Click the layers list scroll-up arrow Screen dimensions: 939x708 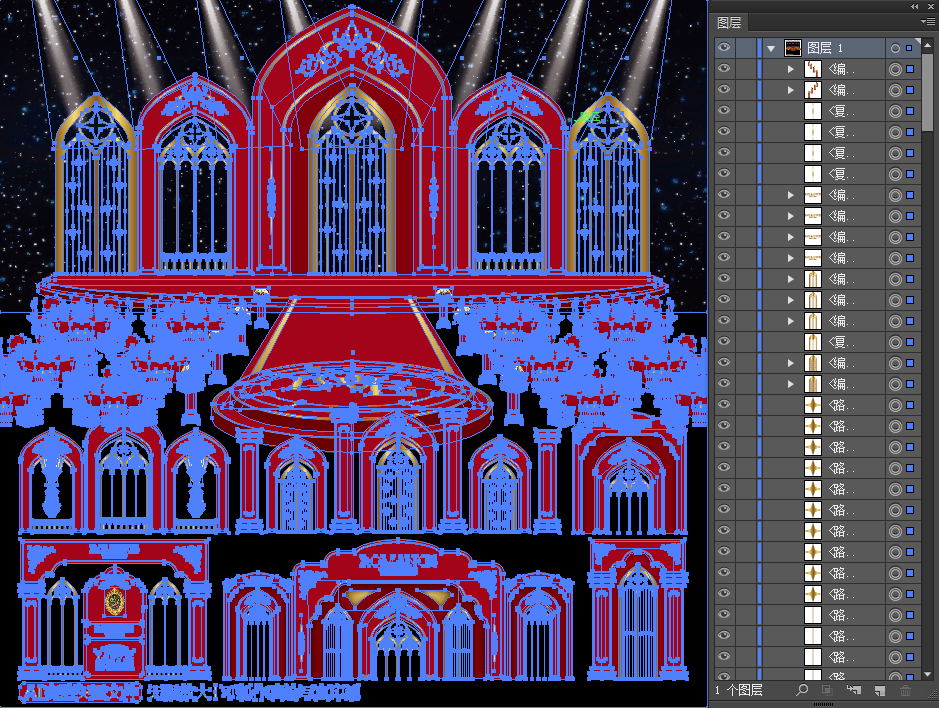928,46
